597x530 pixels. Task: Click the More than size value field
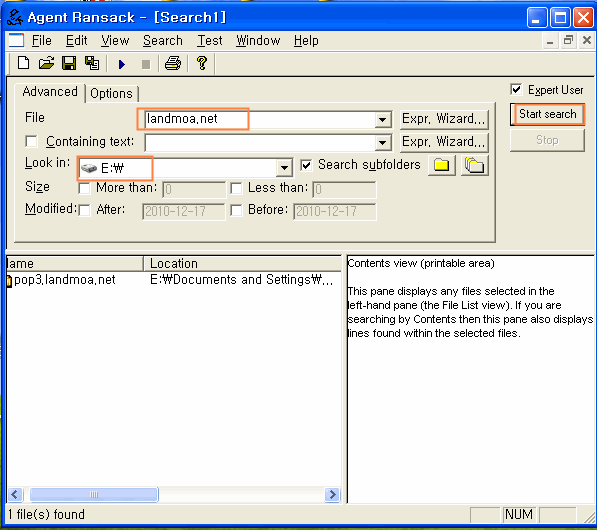click(194, 189)
